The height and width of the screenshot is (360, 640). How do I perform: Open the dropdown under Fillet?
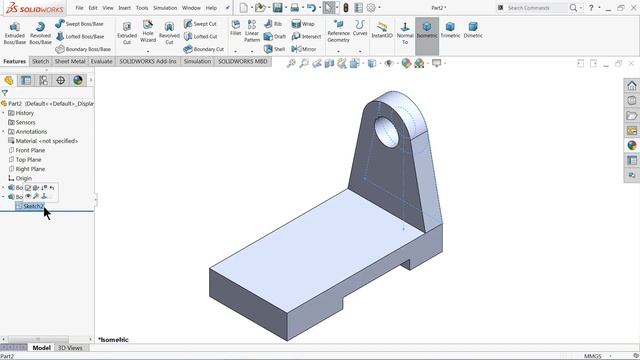(x=236, y=51)
